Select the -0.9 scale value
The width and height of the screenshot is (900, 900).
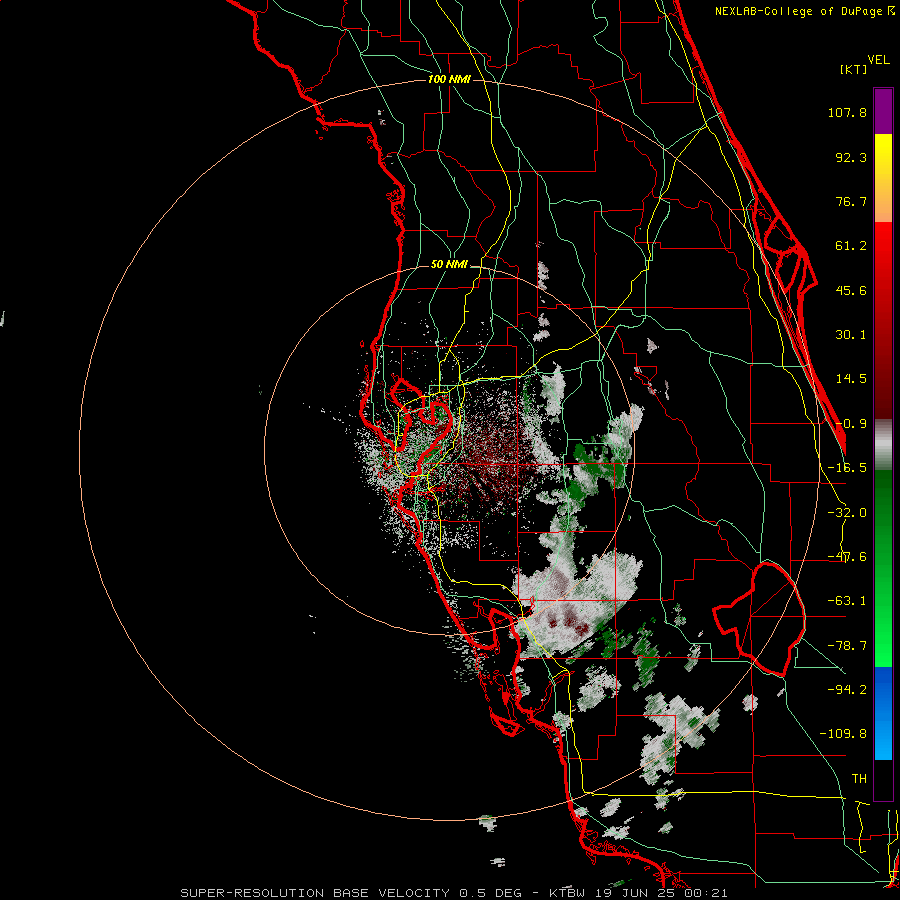click(851, 424)
